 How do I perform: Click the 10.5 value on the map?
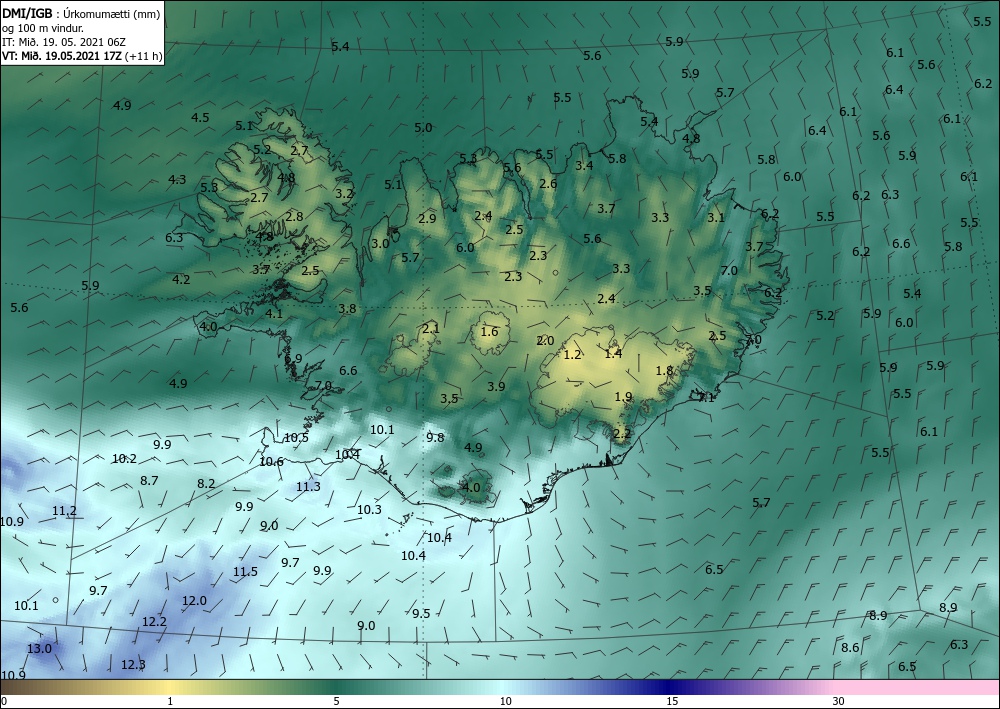click(x=296, y=437)
